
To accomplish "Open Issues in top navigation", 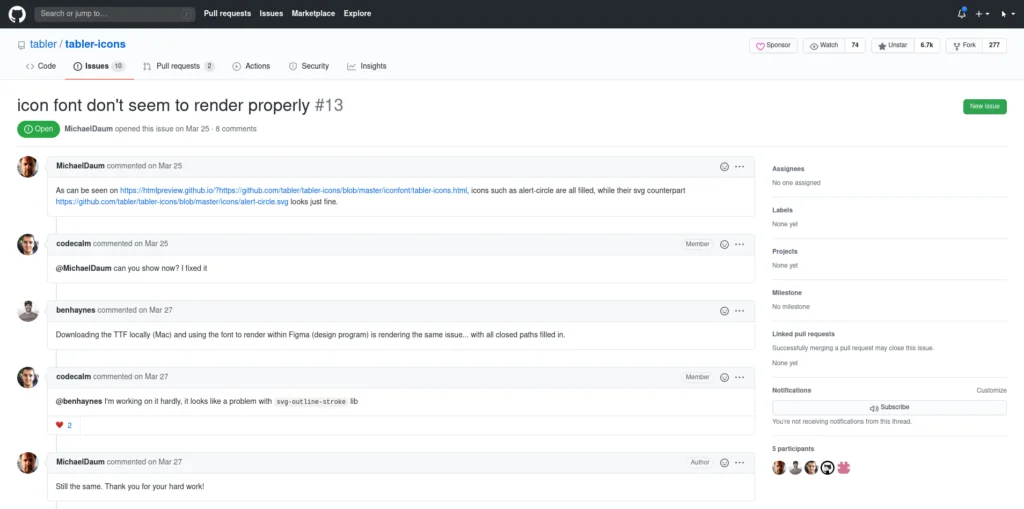I will coord(271,14).
